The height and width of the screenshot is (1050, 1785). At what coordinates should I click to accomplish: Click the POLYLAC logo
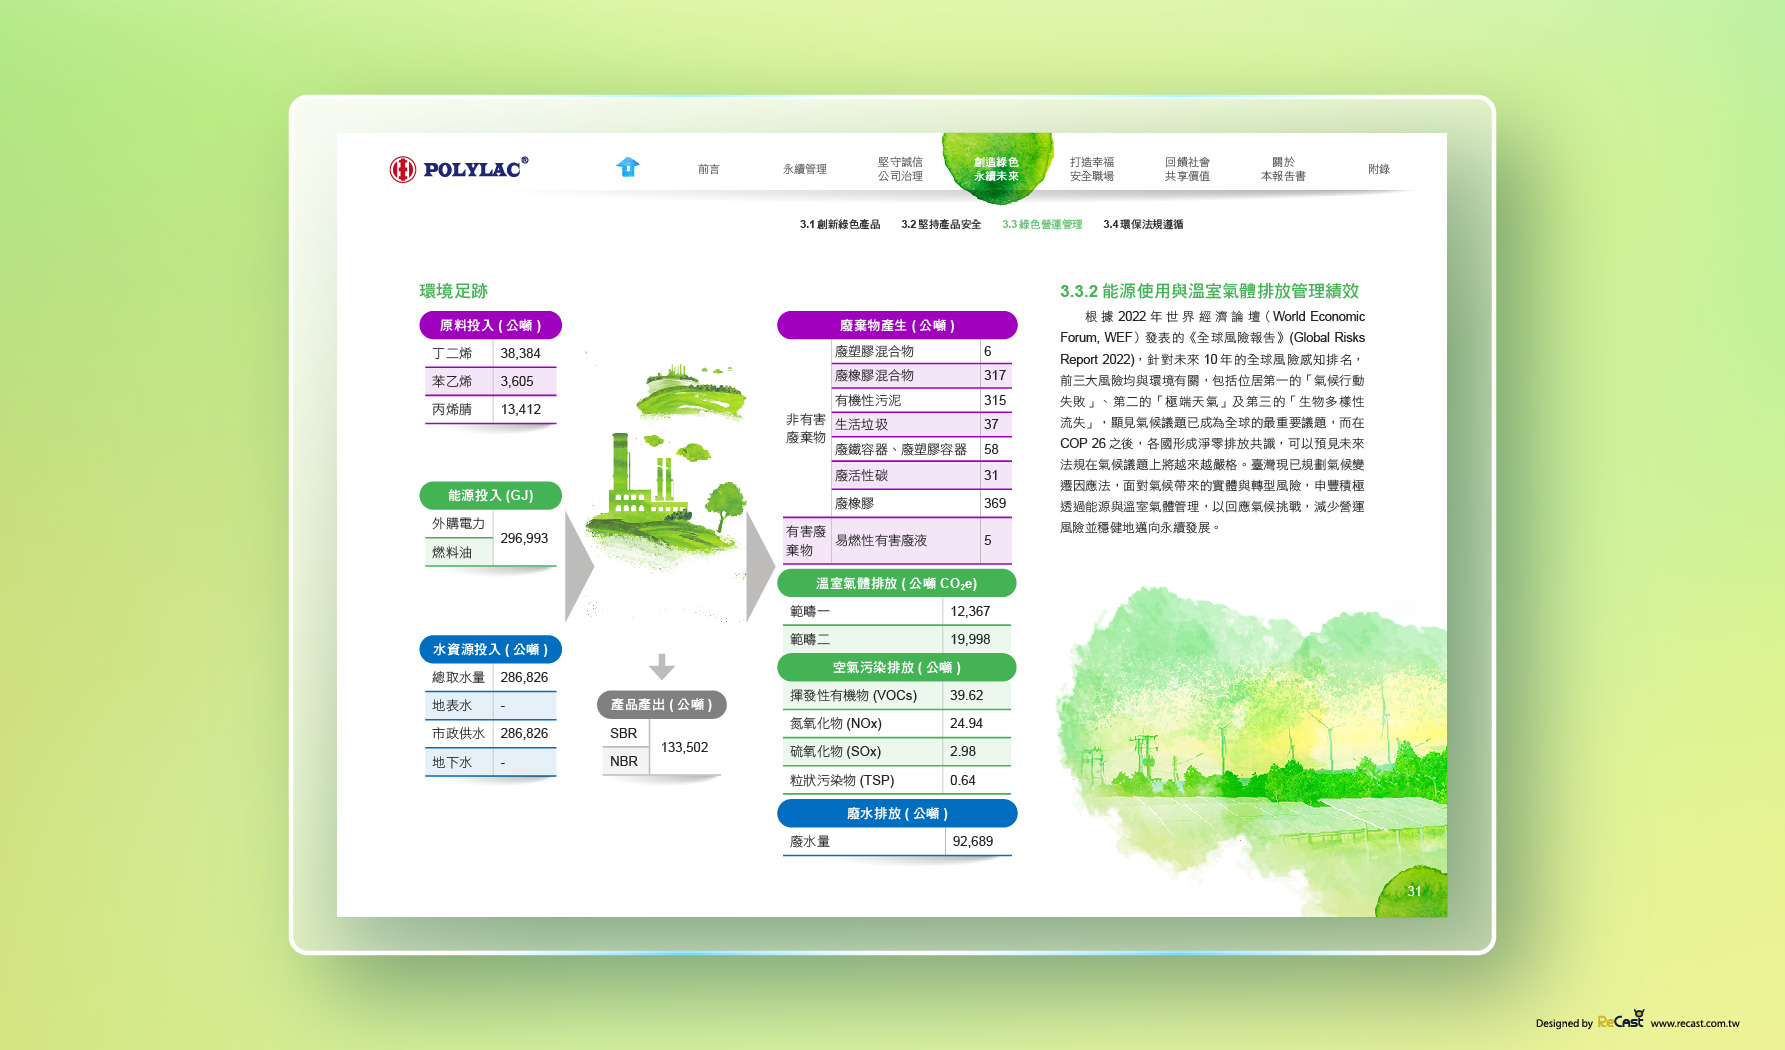click(459, 168)
